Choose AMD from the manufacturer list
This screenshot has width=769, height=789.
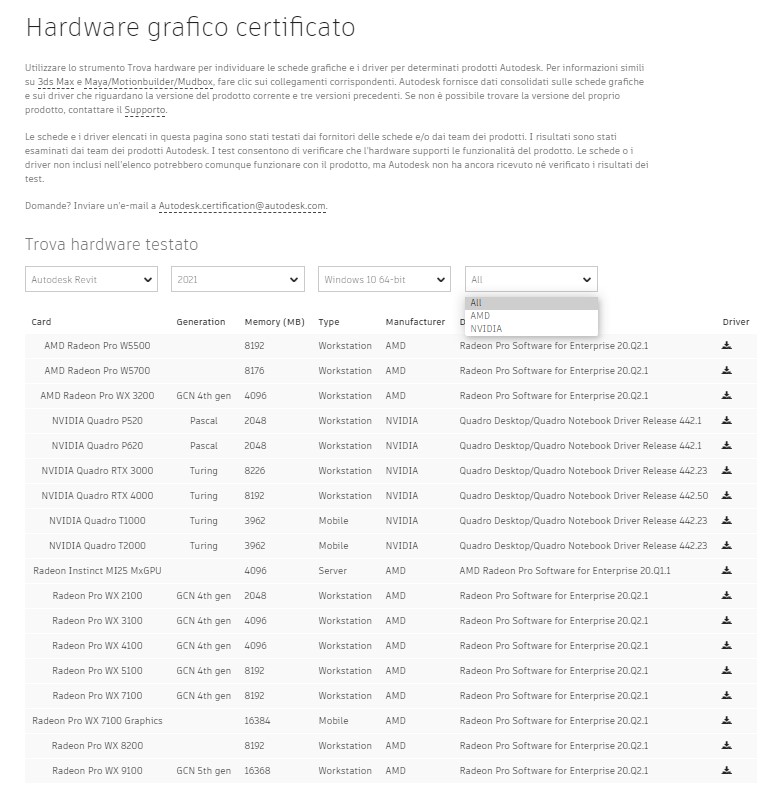coord(531,315)
